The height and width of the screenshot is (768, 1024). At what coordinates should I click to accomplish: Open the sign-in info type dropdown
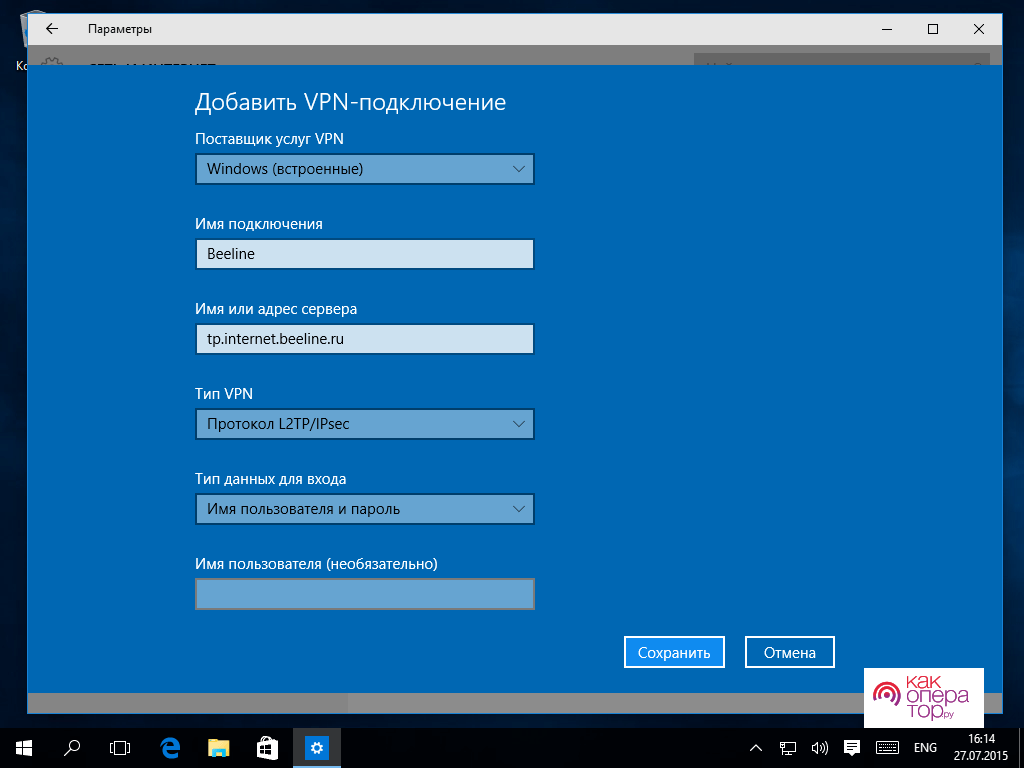tap(365, 509)
